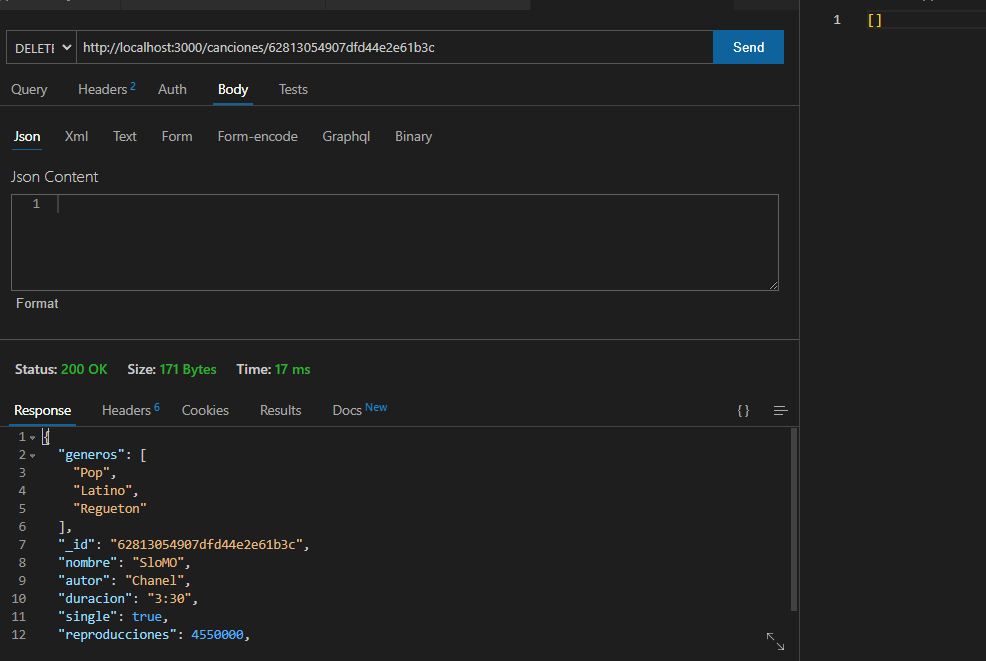Image resolution: width=986 pixels, height=661 pixels.
Task: Switch to the Query tab
Action: pyautogui.click(x=29, y=89)
